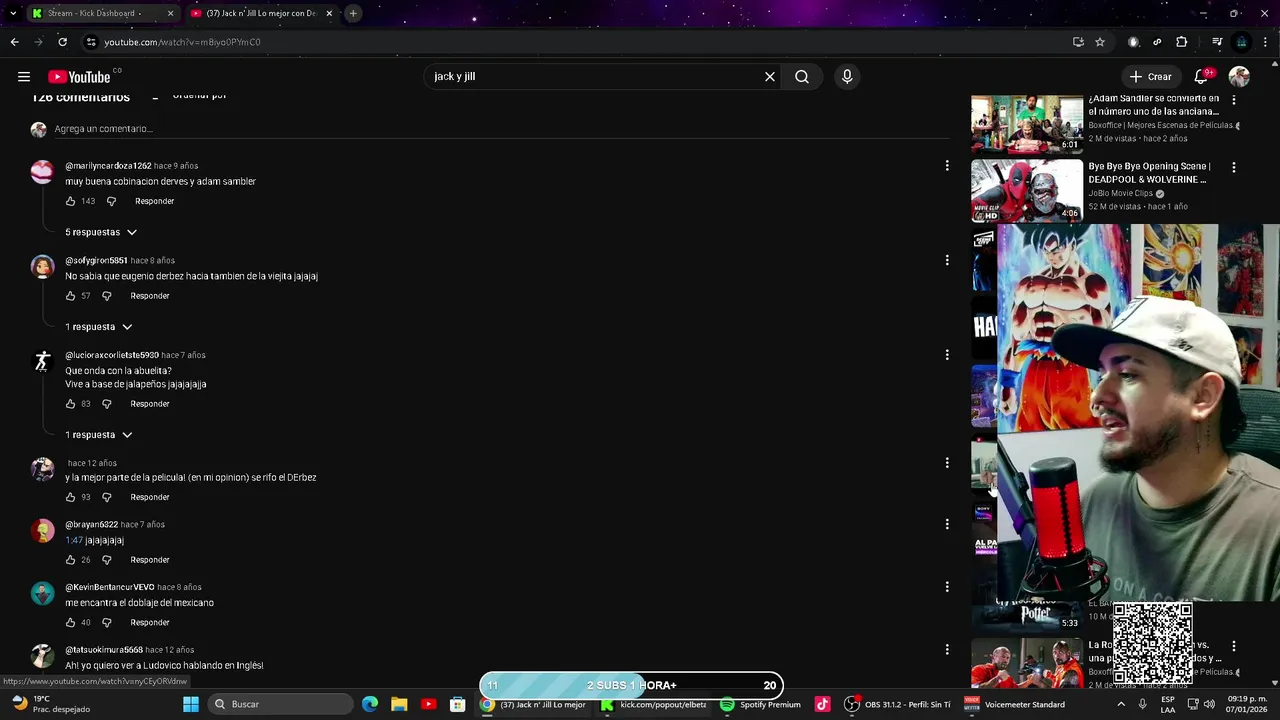
Task: Open Spotify Premium from taskbar
Action: (x=761, y=704)
